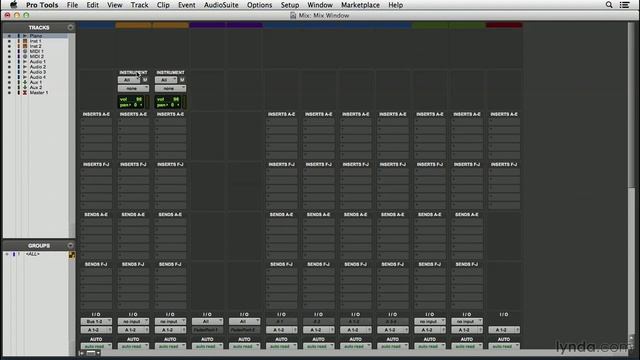This screenshot has width=640, height=360.
Task: Open the Setup menu
Action: (289, 5)
